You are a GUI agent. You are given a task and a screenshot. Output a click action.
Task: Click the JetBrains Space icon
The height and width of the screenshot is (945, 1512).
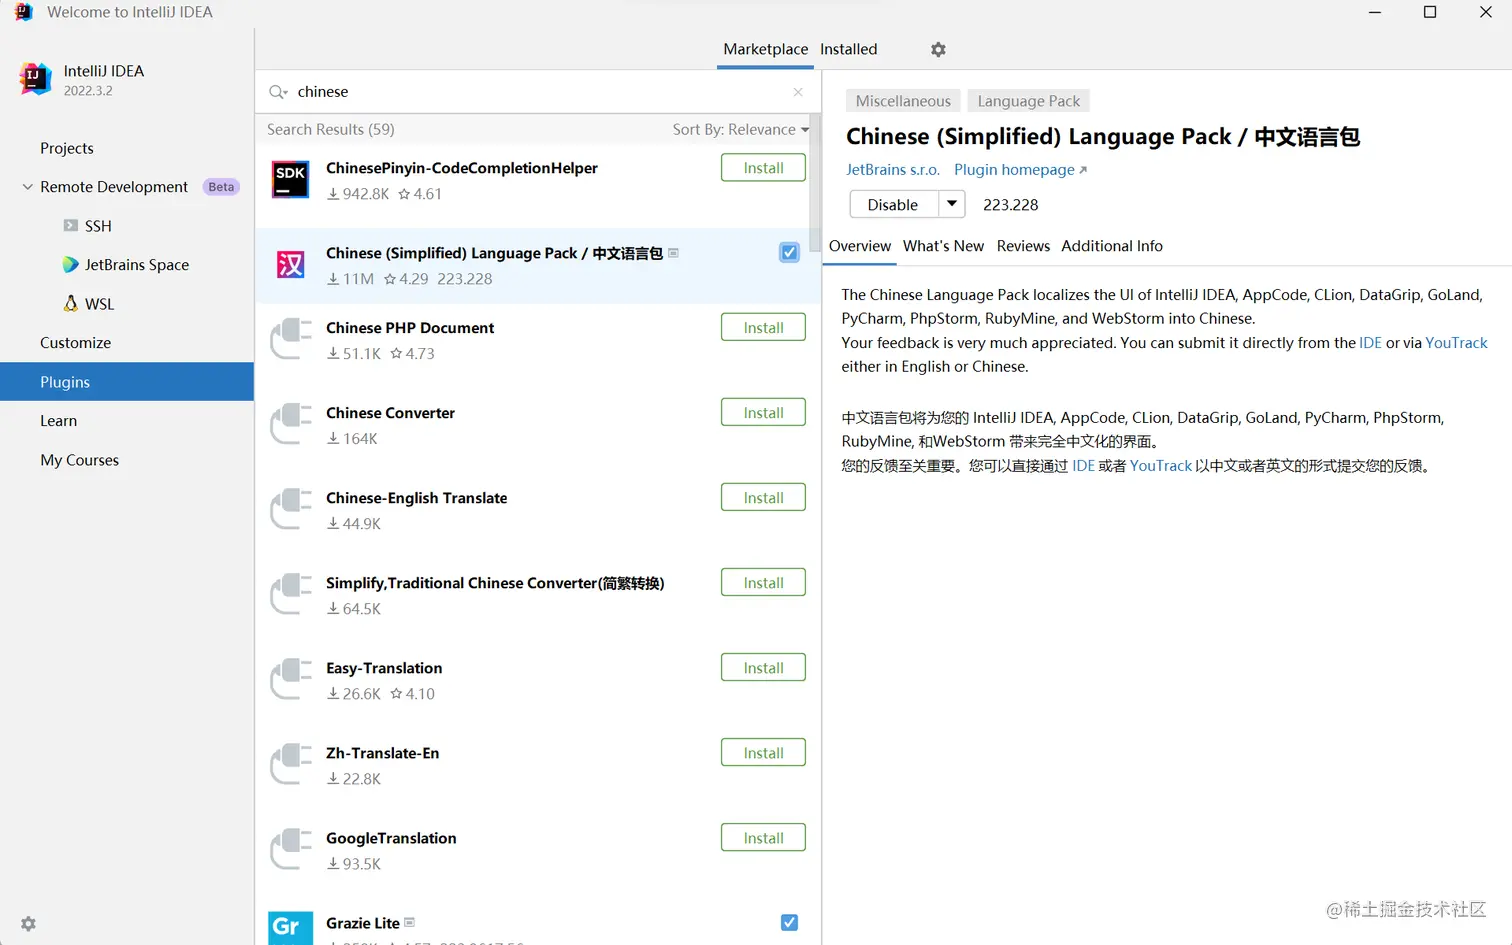pyautogui.click(x=70, y=265)
